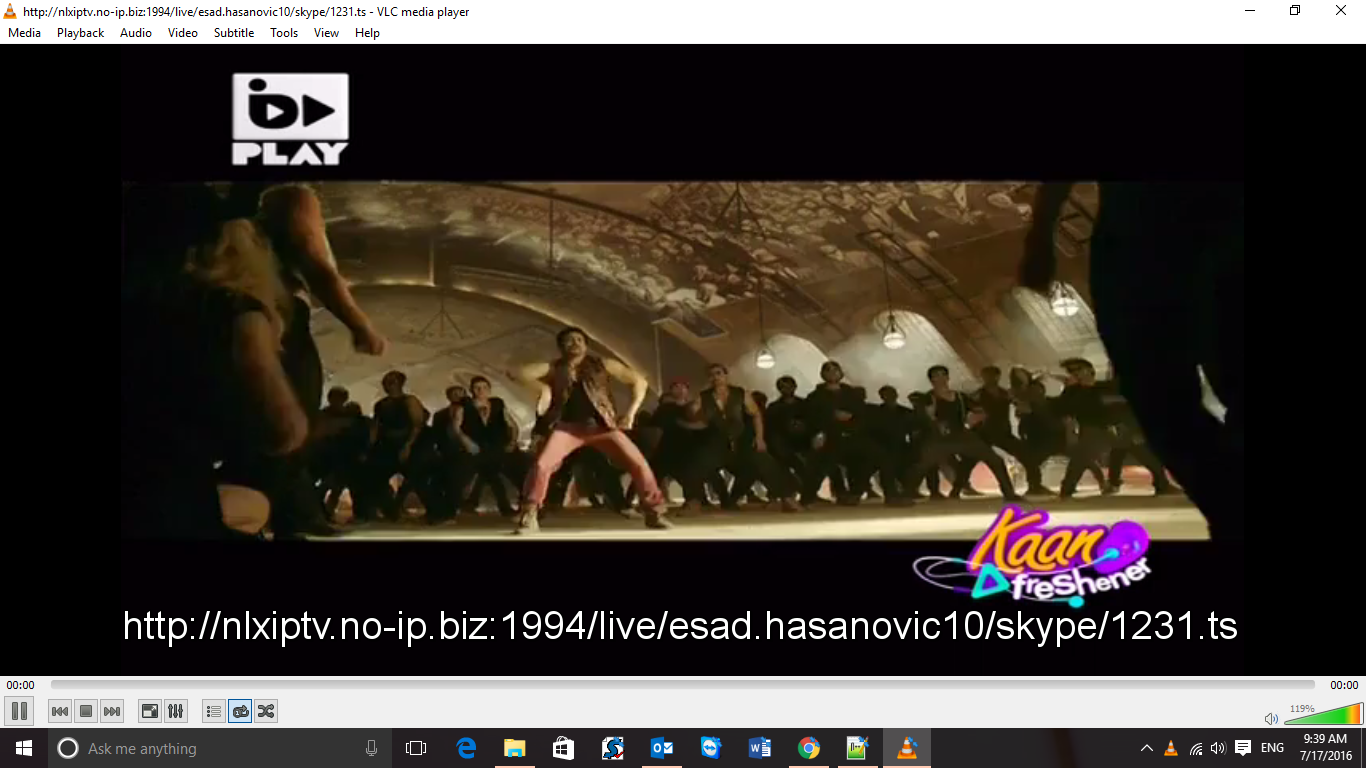Open the Audio menu

pos(136,33)
